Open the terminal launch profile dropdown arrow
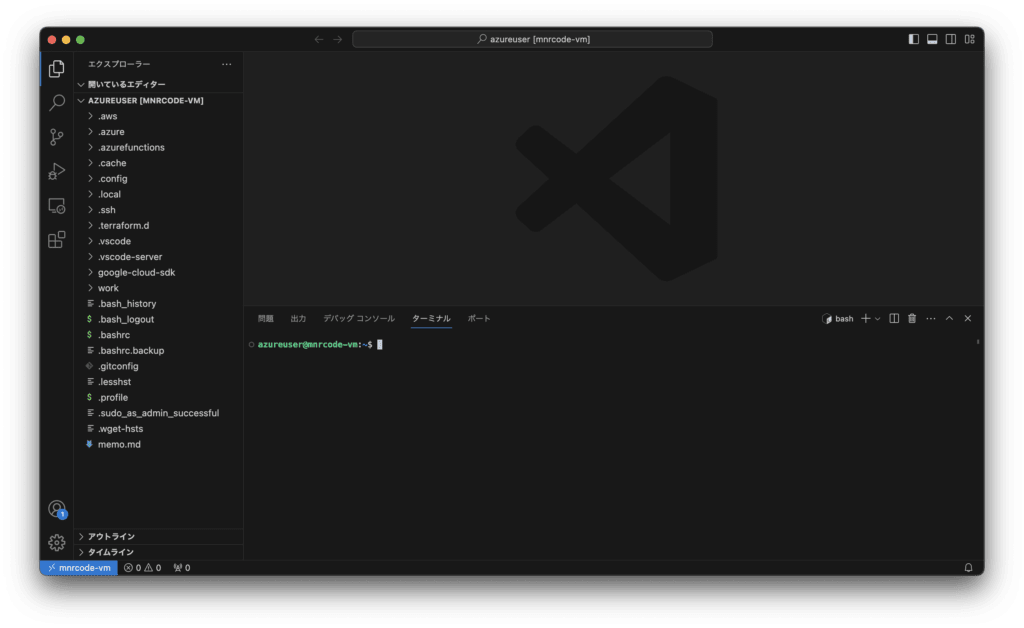This screenshot has height=628, width=1024. (878, 319)
